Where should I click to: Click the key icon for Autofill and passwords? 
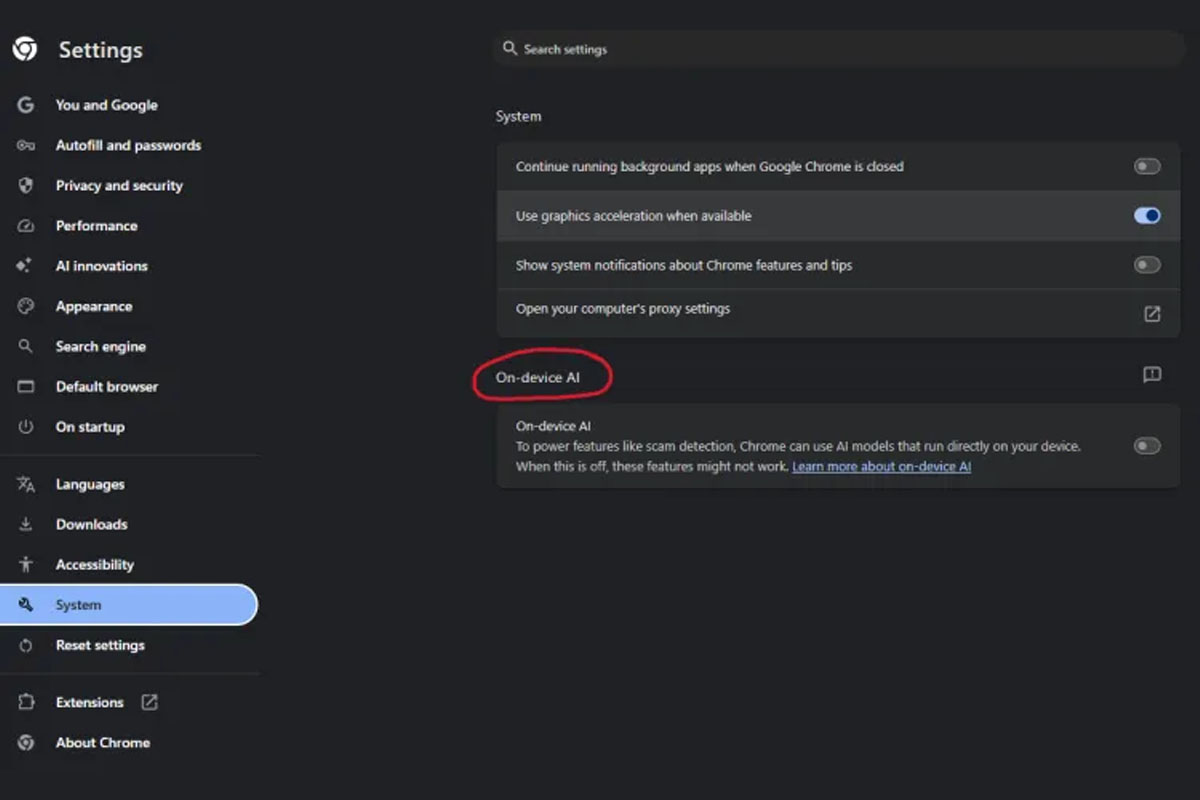pos(26,145)
